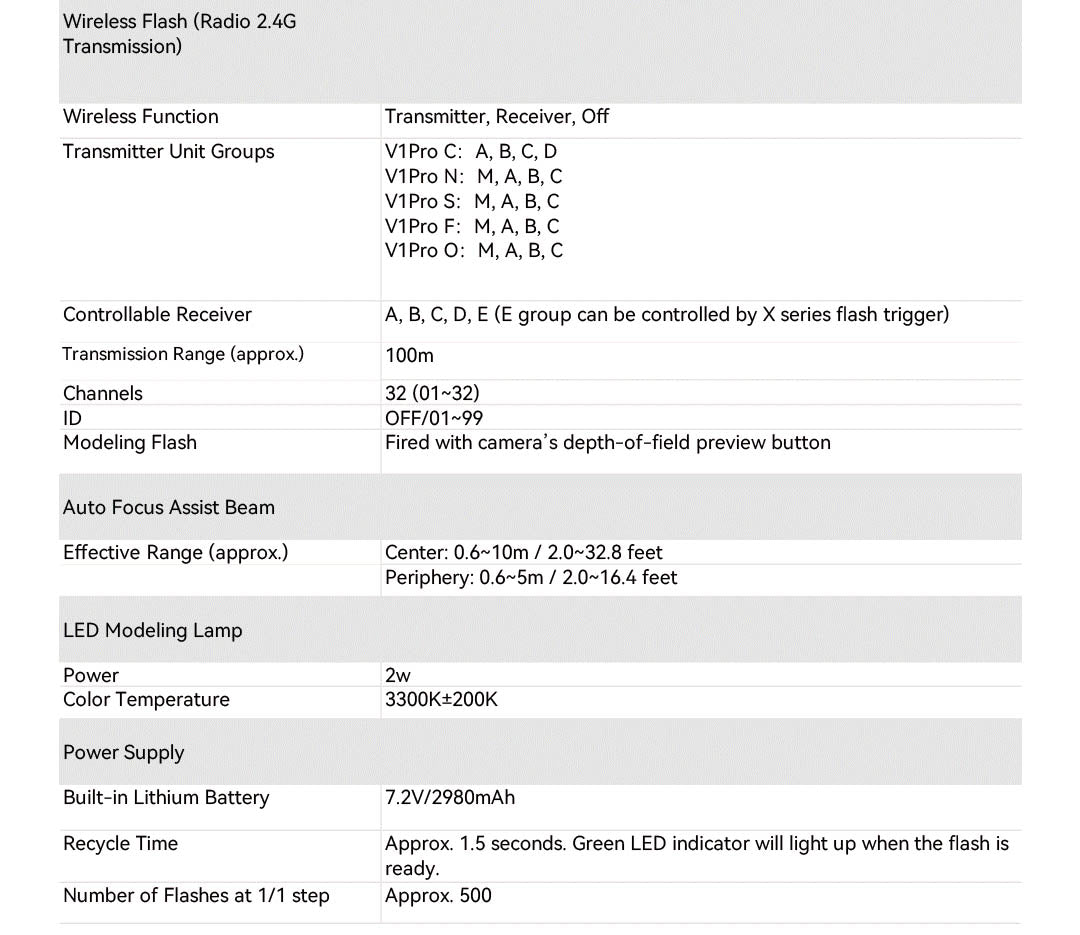Click the Wireless Function row label

tap(140, 117)
